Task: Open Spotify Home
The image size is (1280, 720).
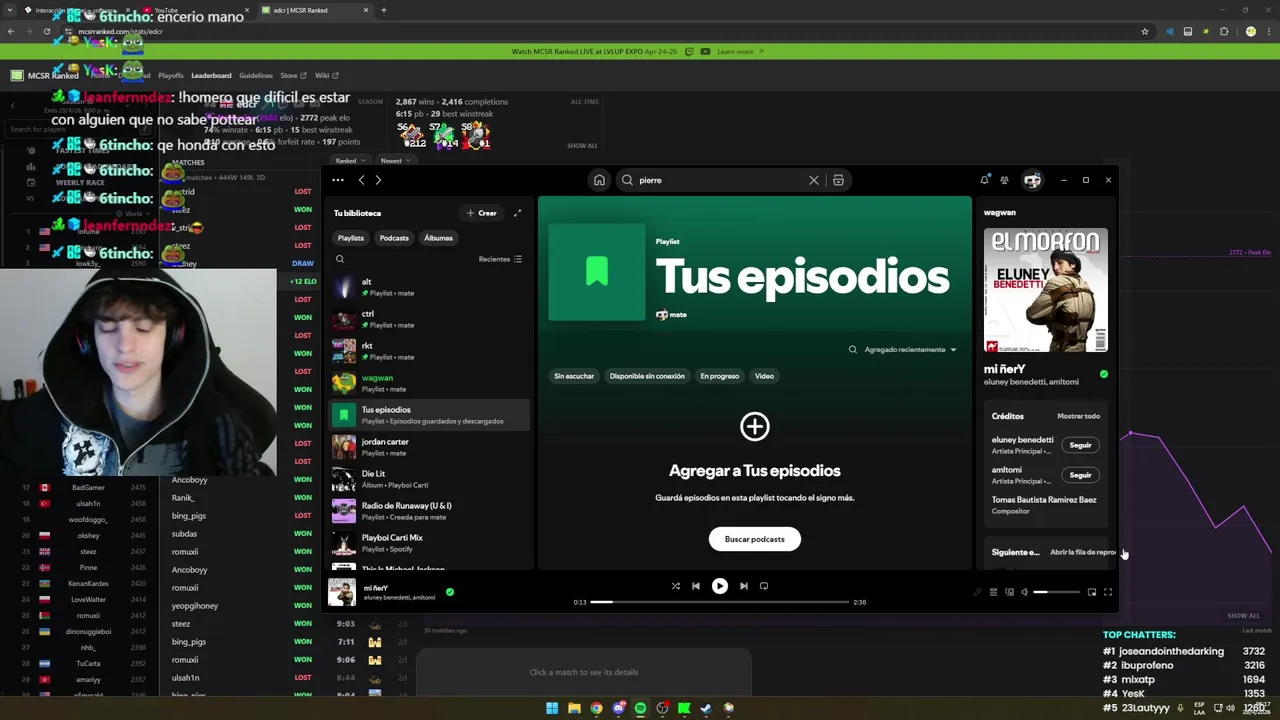Action: click(599, 180)
